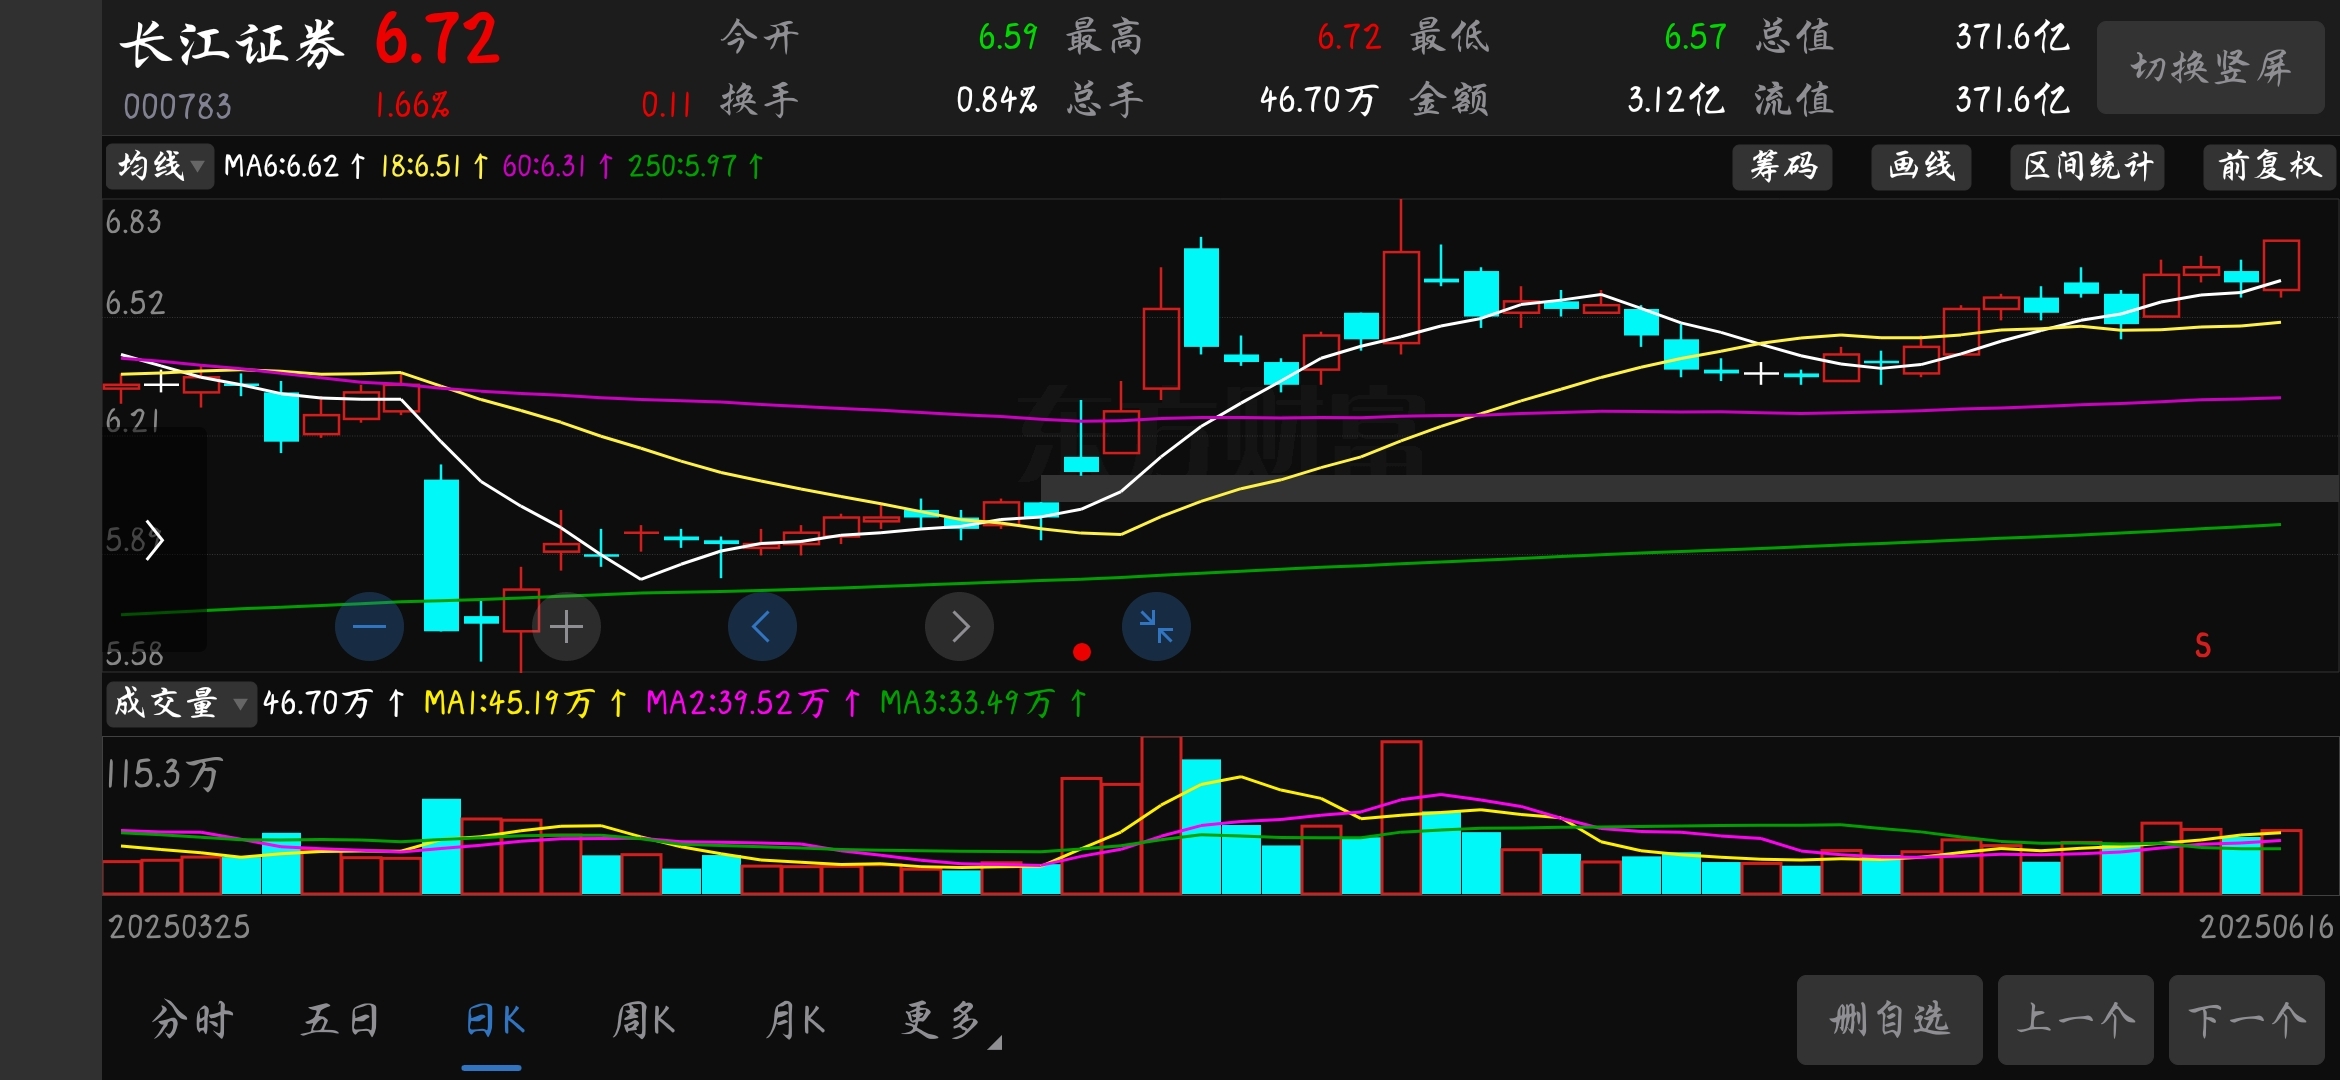This screenshot has height=1080, width=2340.
Task: Toggle 前复权 adjustment setting
Action: [2270, 166]
